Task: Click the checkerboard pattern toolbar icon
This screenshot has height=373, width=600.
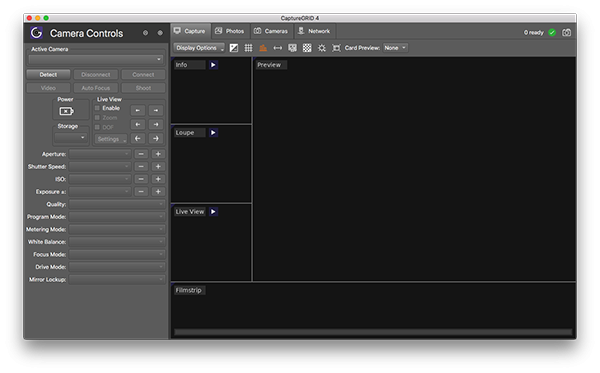Action: click(307, 48)
